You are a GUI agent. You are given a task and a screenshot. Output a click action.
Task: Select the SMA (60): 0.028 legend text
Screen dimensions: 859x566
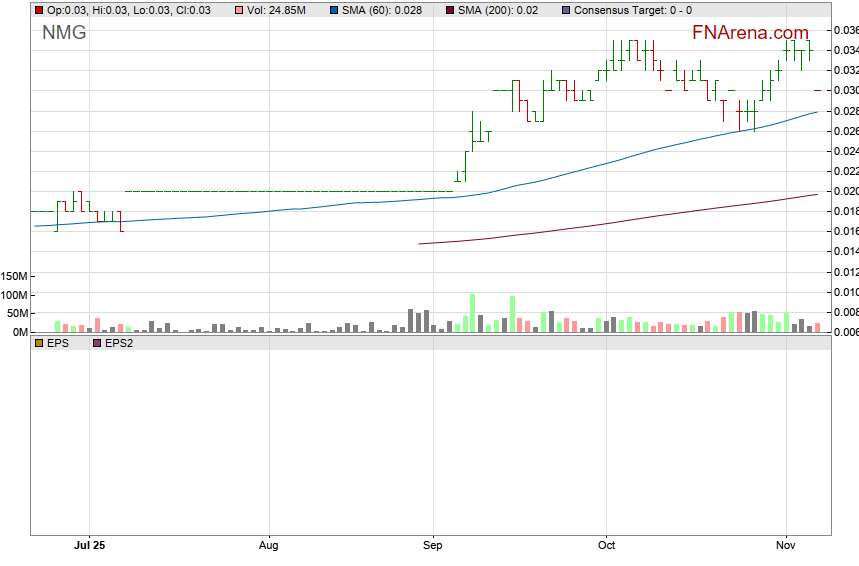(x=382, y=10)
